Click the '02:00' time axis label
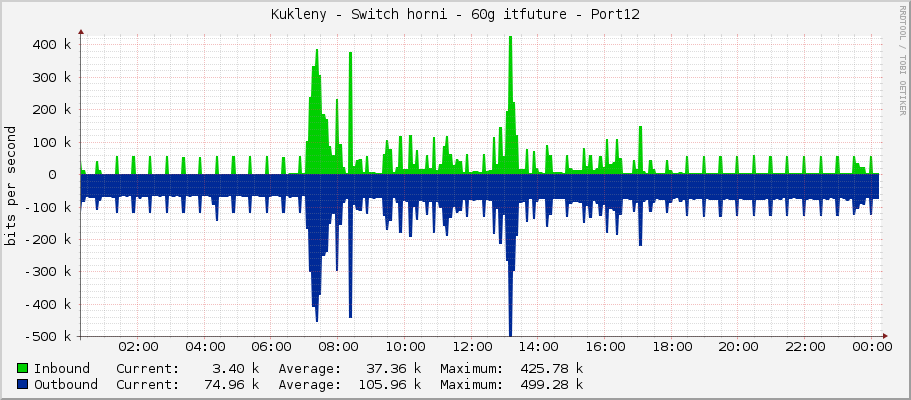 [138, 347]
